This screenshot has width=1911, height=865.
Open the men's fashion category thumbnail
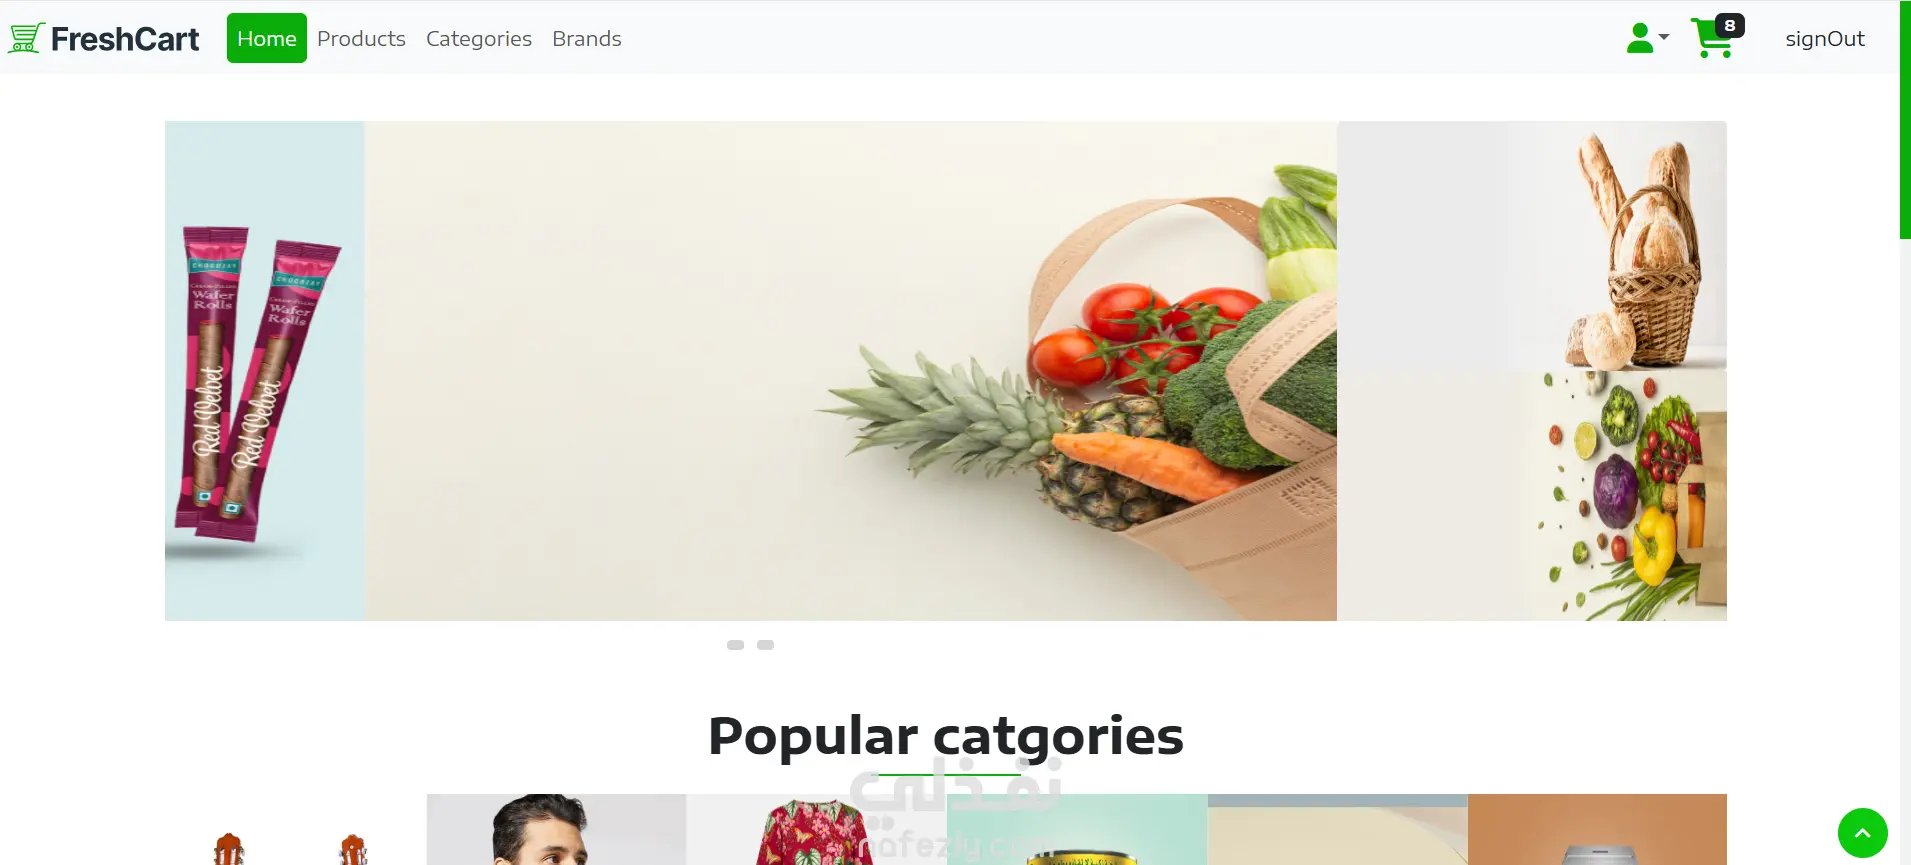tap(557, 830)
